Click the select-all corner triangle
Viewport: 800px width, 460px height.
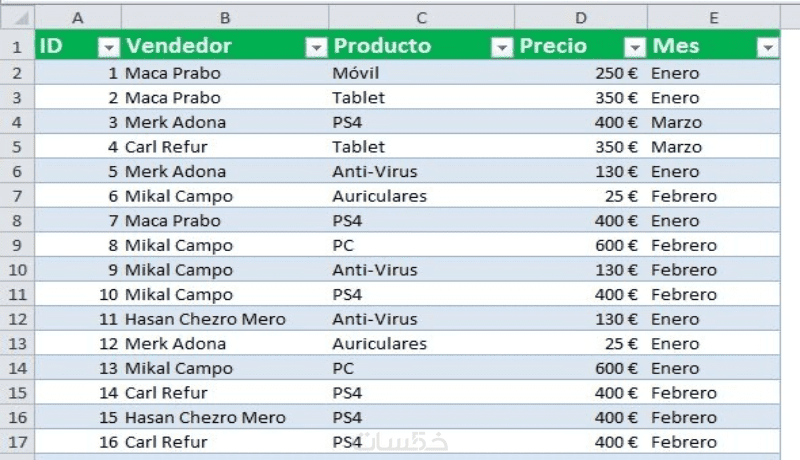17,17
